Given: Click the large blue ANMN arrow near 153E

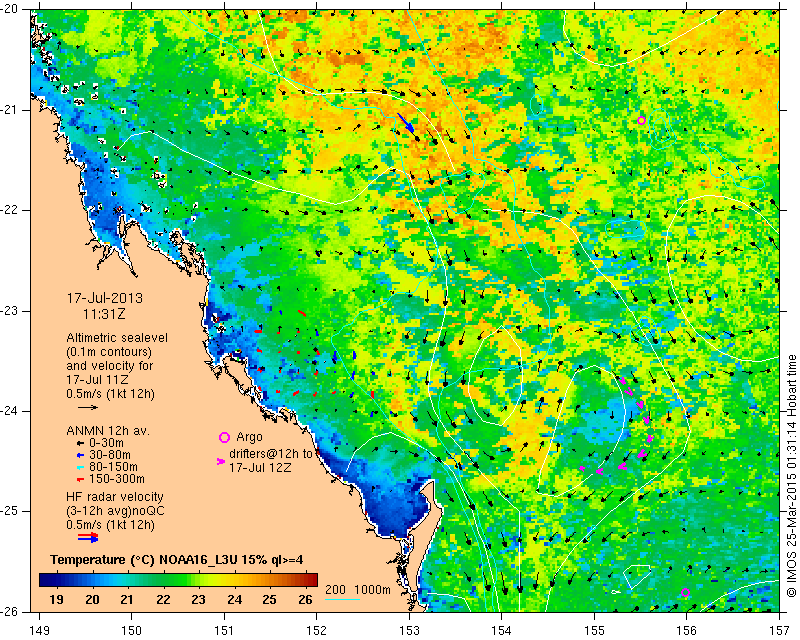Looking at the screenshot, I should [406, 122].
